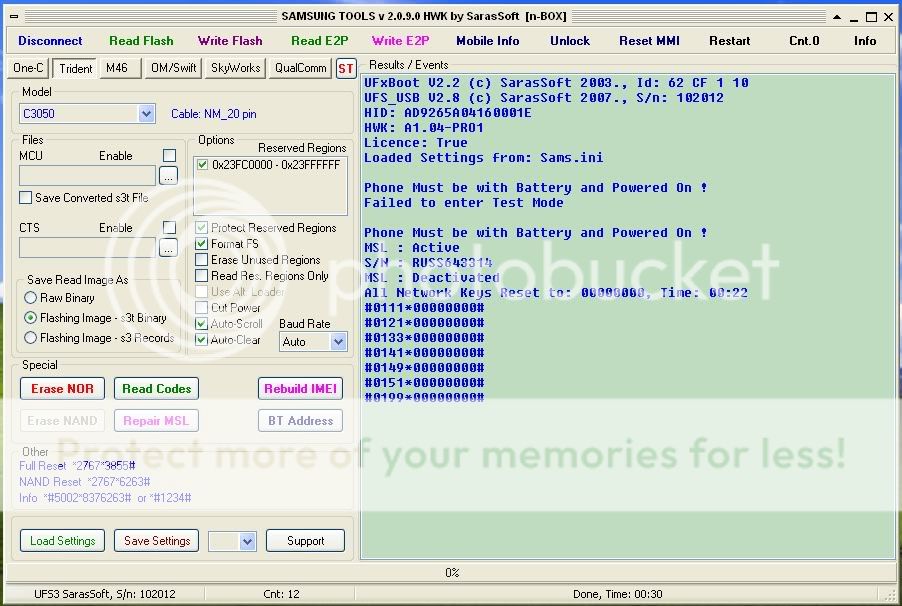This screenshot has width=902, height=606.
Task: Click Disconnect in the toolbar
Action: click(x=50, y=41)
